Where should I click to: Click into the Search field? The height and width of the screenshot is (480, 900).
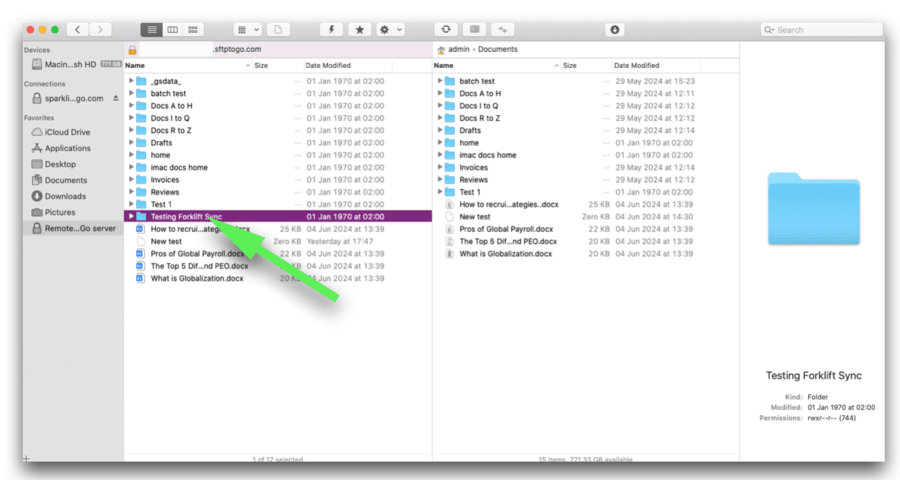click(822, 29)
